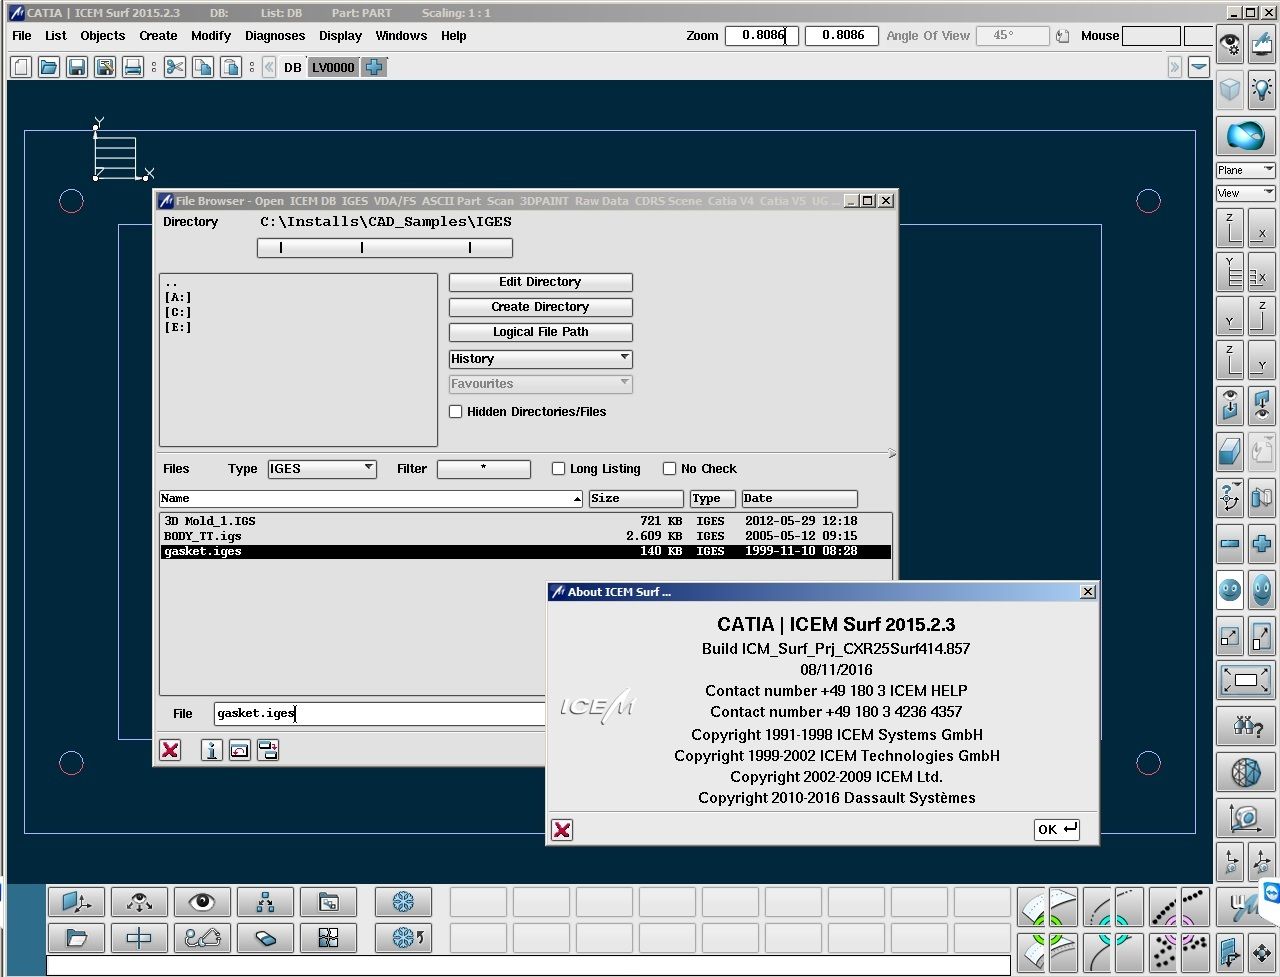The height and width of the screenshot is (977, 1280).
Task: Click the Save floppy disk icon
Action: pyautogui.click(x=77, y=67)
